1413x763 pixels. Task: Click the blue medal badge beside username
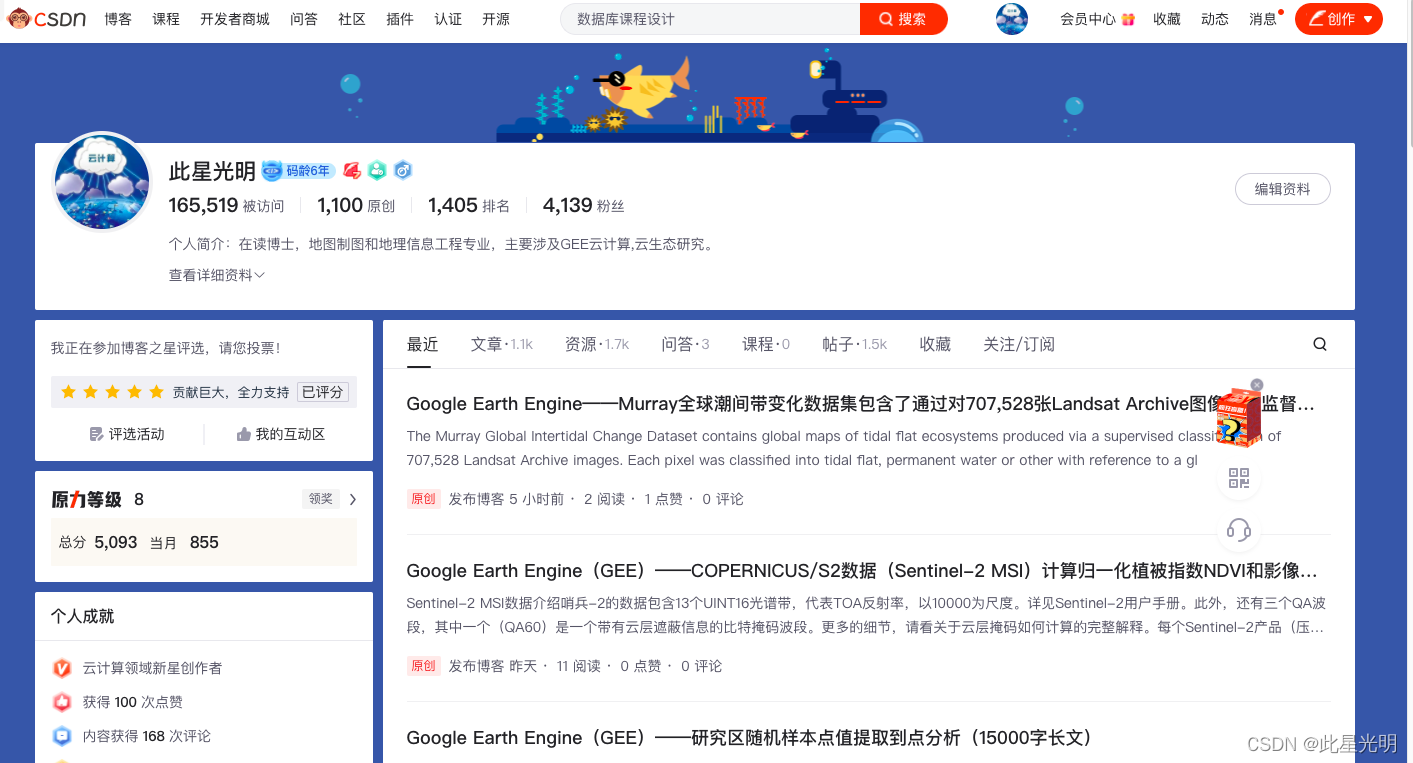click(402, 171)
